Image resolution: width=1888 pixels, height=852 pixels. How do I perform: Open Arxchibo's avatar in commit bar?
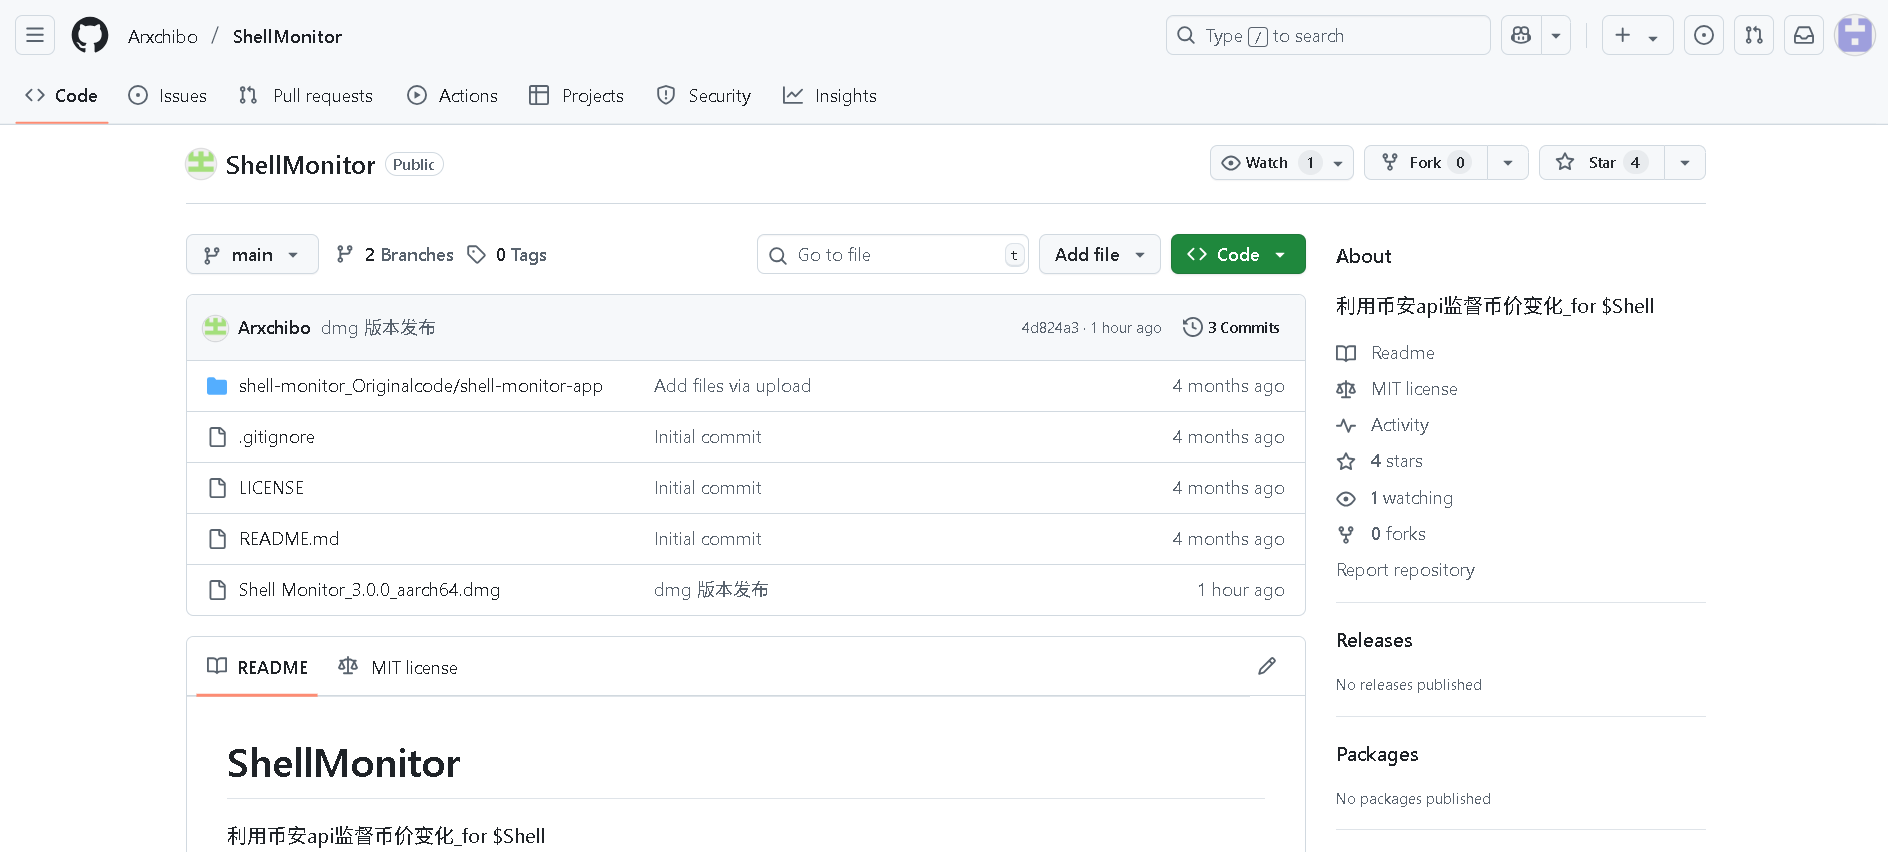(215, 328)
